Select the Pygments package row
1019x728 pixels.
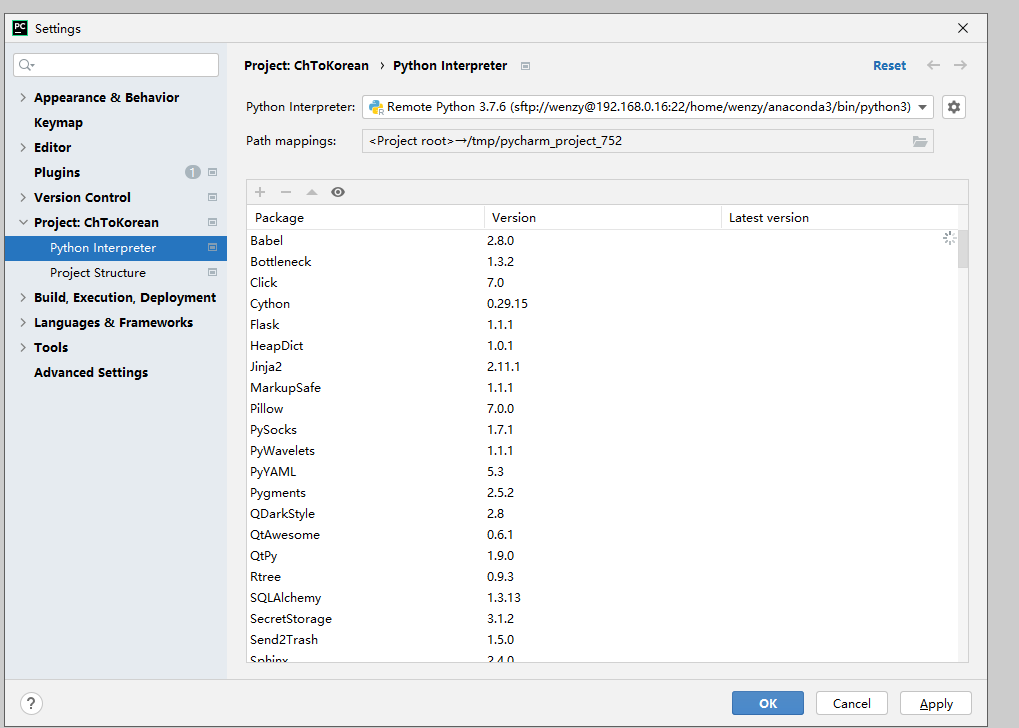(602, 493)
